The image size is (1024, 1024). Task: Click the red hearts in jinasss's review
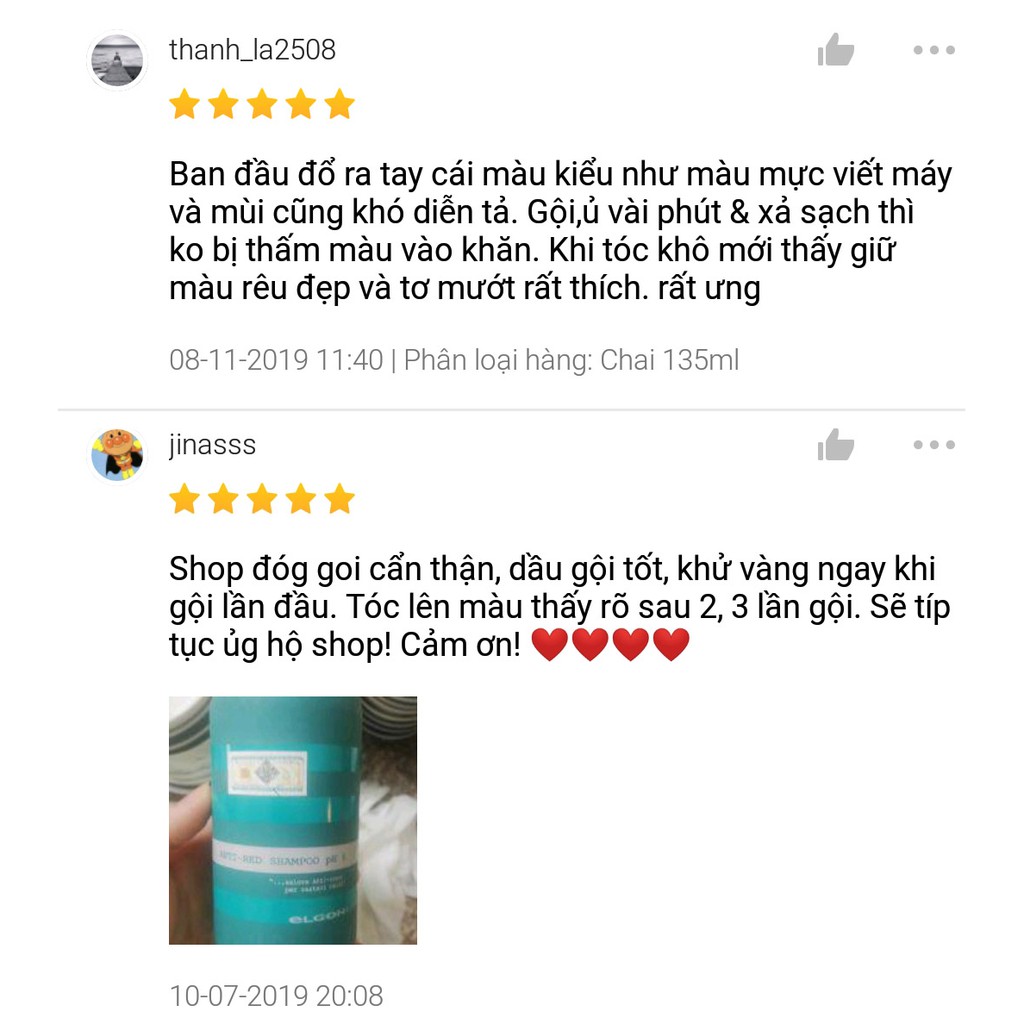point(611,645)
